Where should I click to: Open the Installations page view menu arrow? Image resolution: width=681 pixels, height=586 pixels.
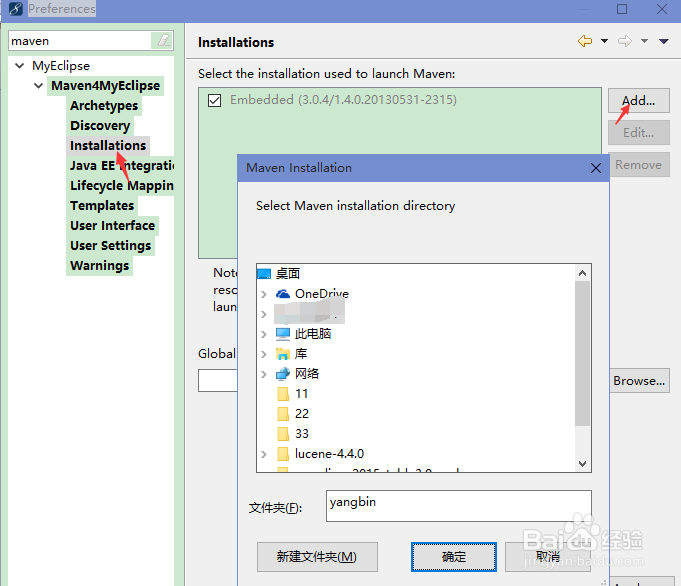tap(663, 41)
